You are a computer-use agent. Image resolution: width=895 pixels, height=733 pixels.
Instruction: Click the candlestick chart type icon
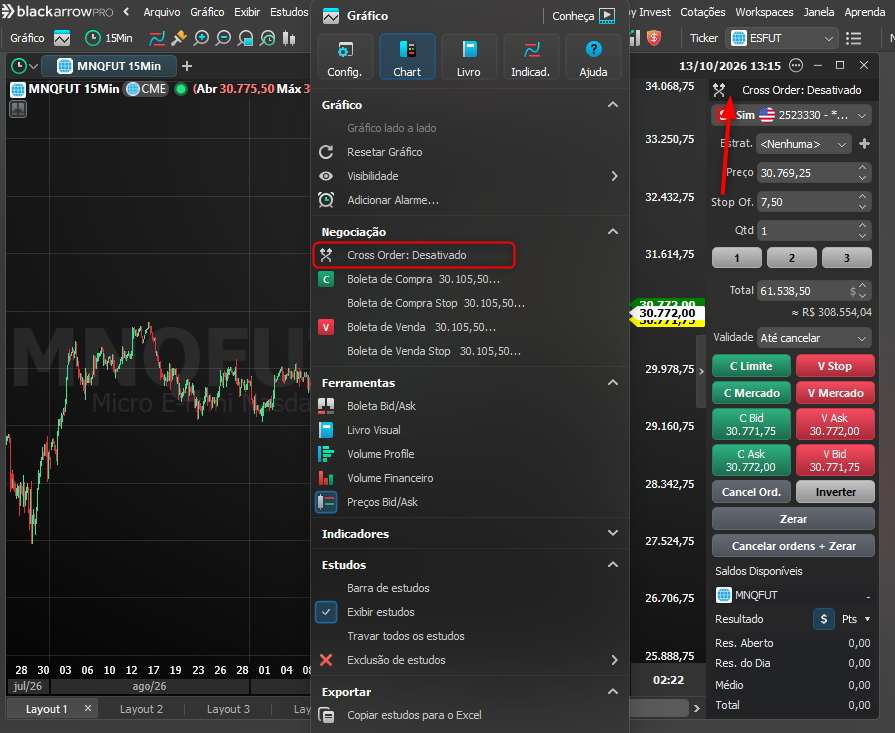click(x=289, y=38)
